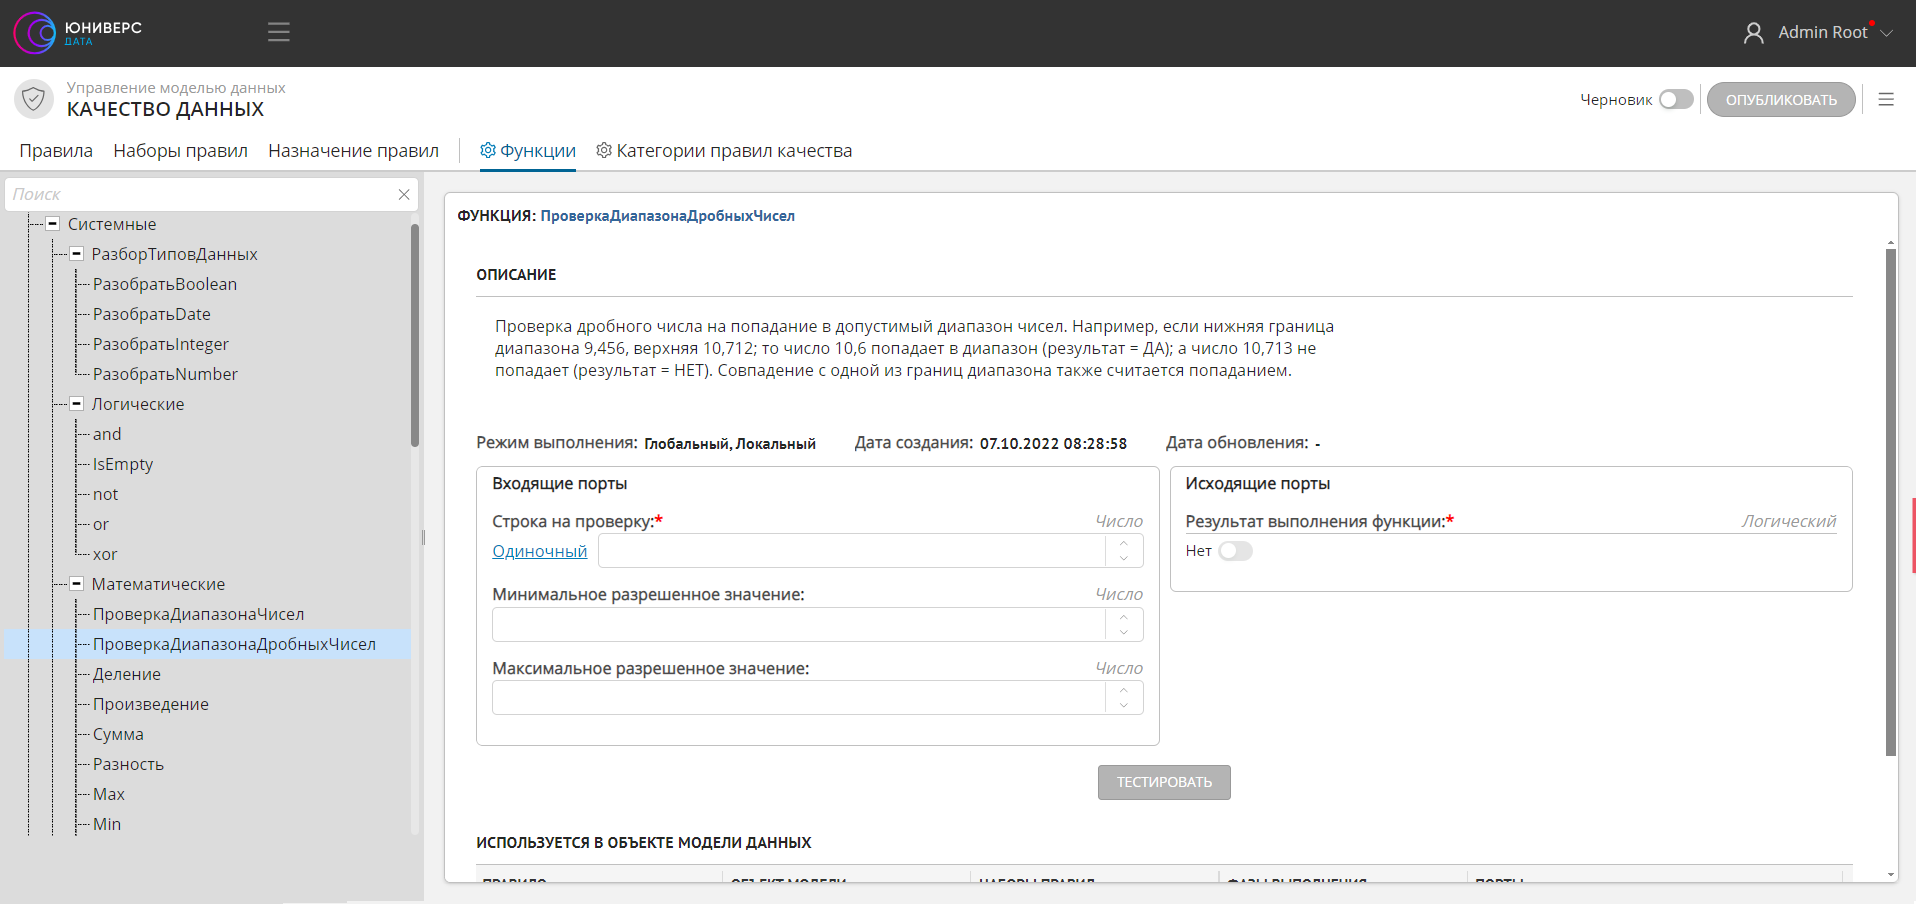This screenshot has height=904, width=1916.
Task: Select the 'and' function
Action: point(107,434)
